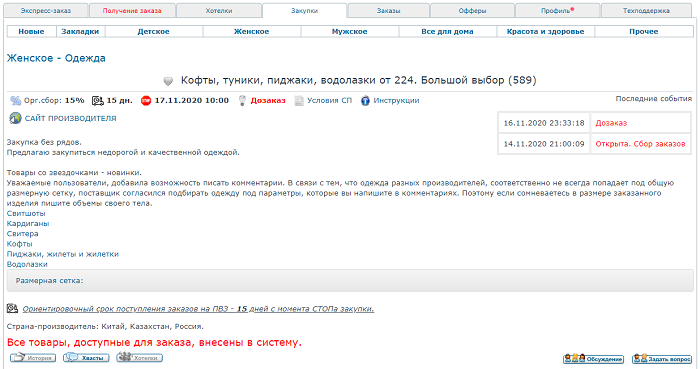Open the Свитшоты subcategory link
The width and height of the screenshot is (700, 369).
click(26, 214)
